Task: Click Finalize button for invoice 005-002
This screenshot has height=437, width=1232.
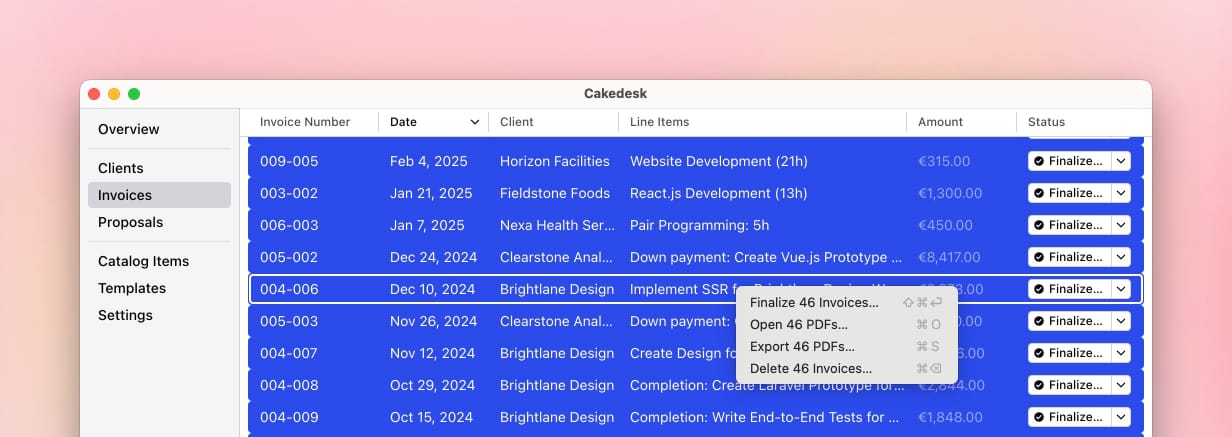Action: tap(1069, 257)
